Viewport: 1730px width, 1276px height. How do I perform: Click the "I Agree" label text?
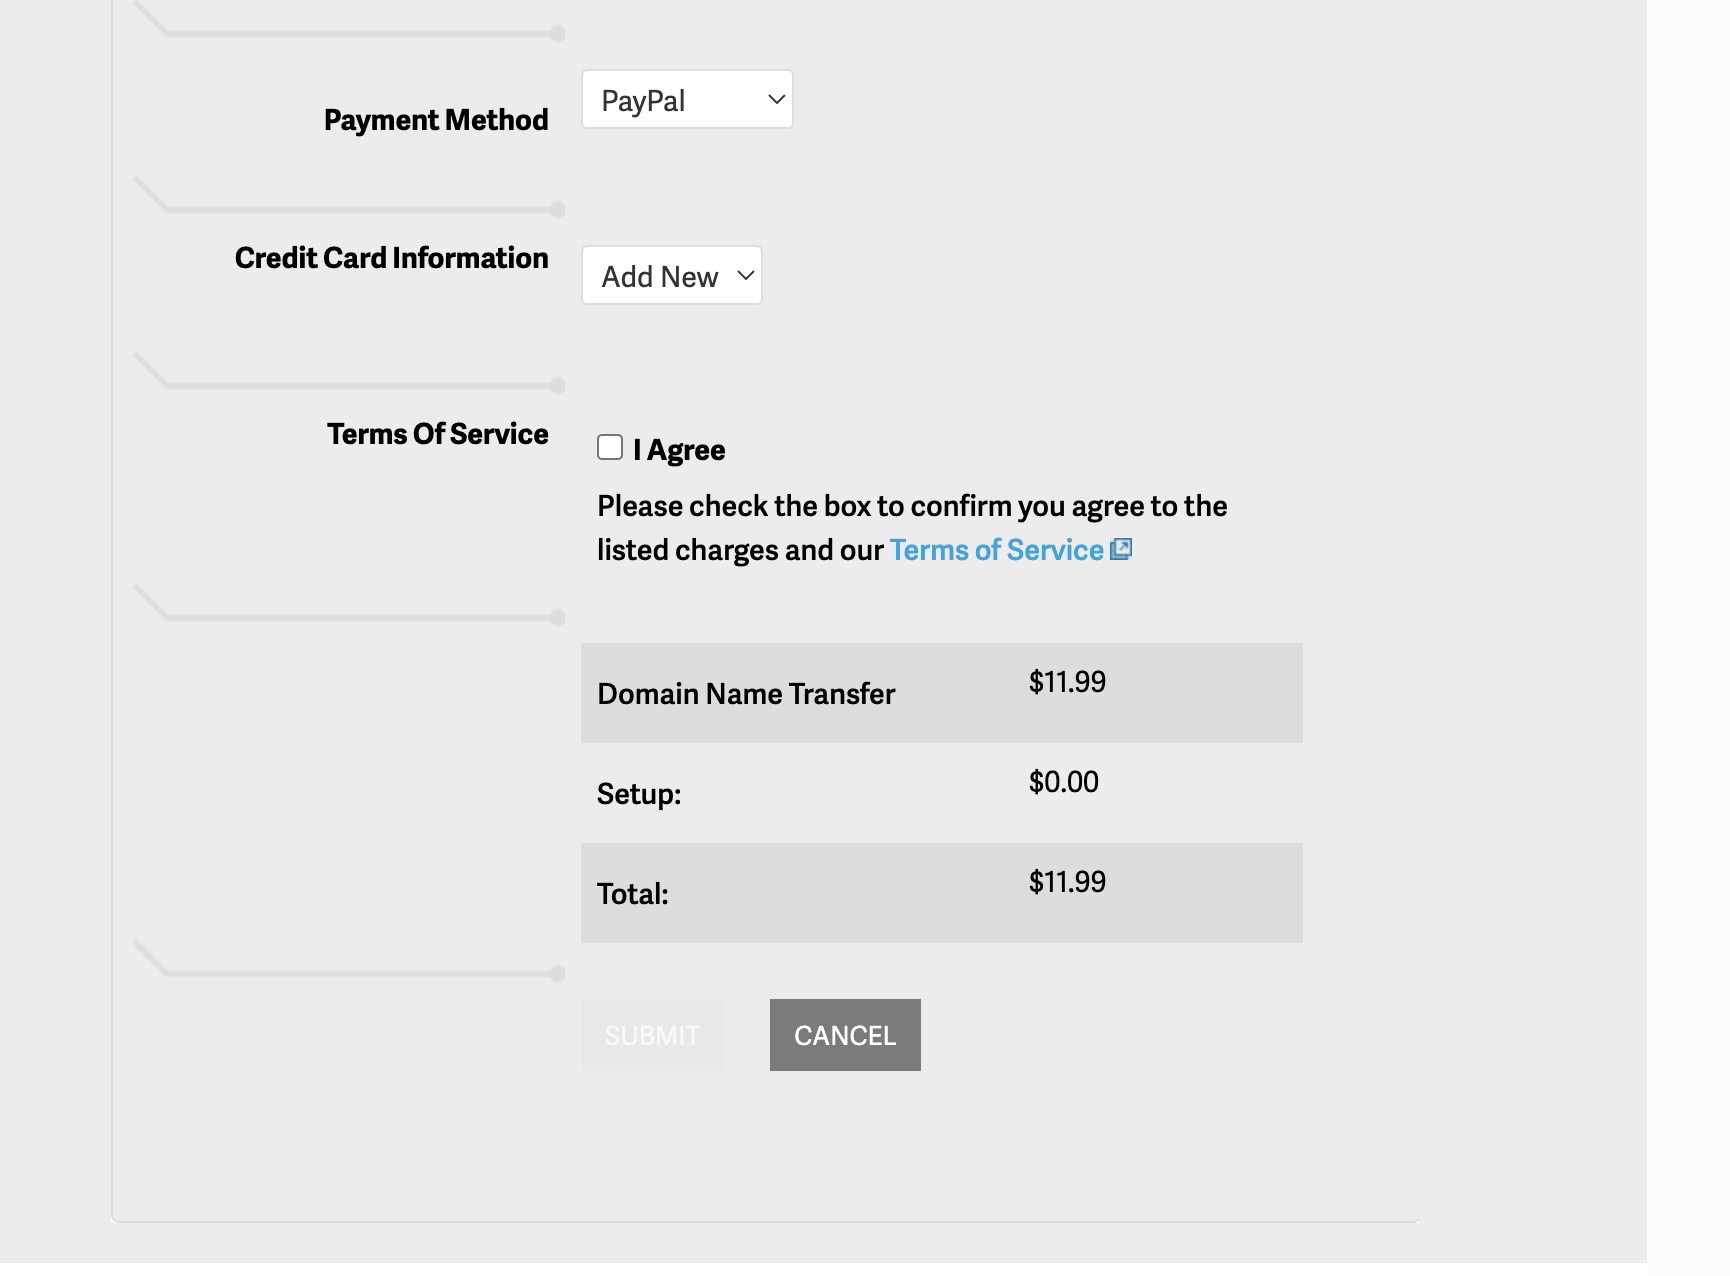pyautogui.click(x=679, y=450)
